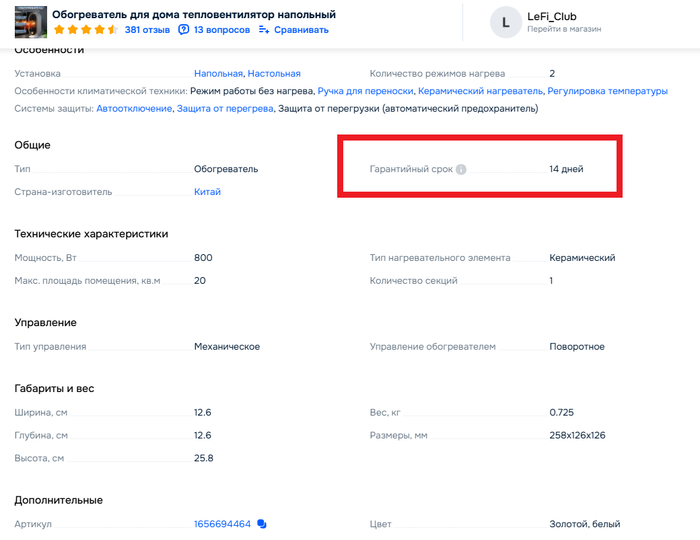Image resolution: width=700 pixels, height=540 pixels.
Task: Click the article number 1656694464
Action: click(222, 524)
